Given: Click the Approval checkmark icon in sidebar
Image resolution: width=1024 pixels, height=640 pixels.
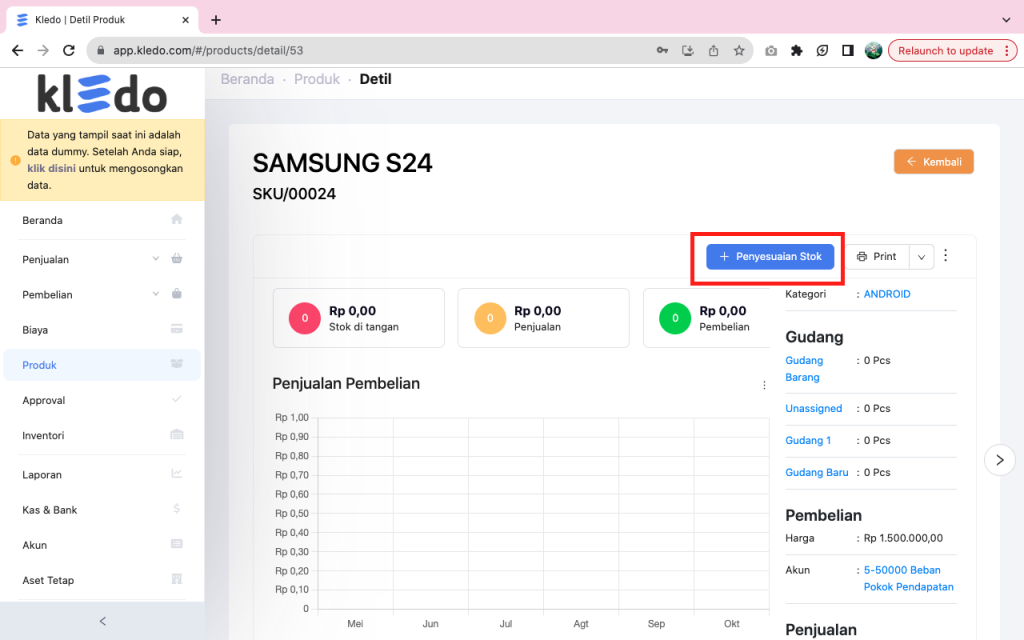Looking at the screenshot, I should click(x=176, y=399).
